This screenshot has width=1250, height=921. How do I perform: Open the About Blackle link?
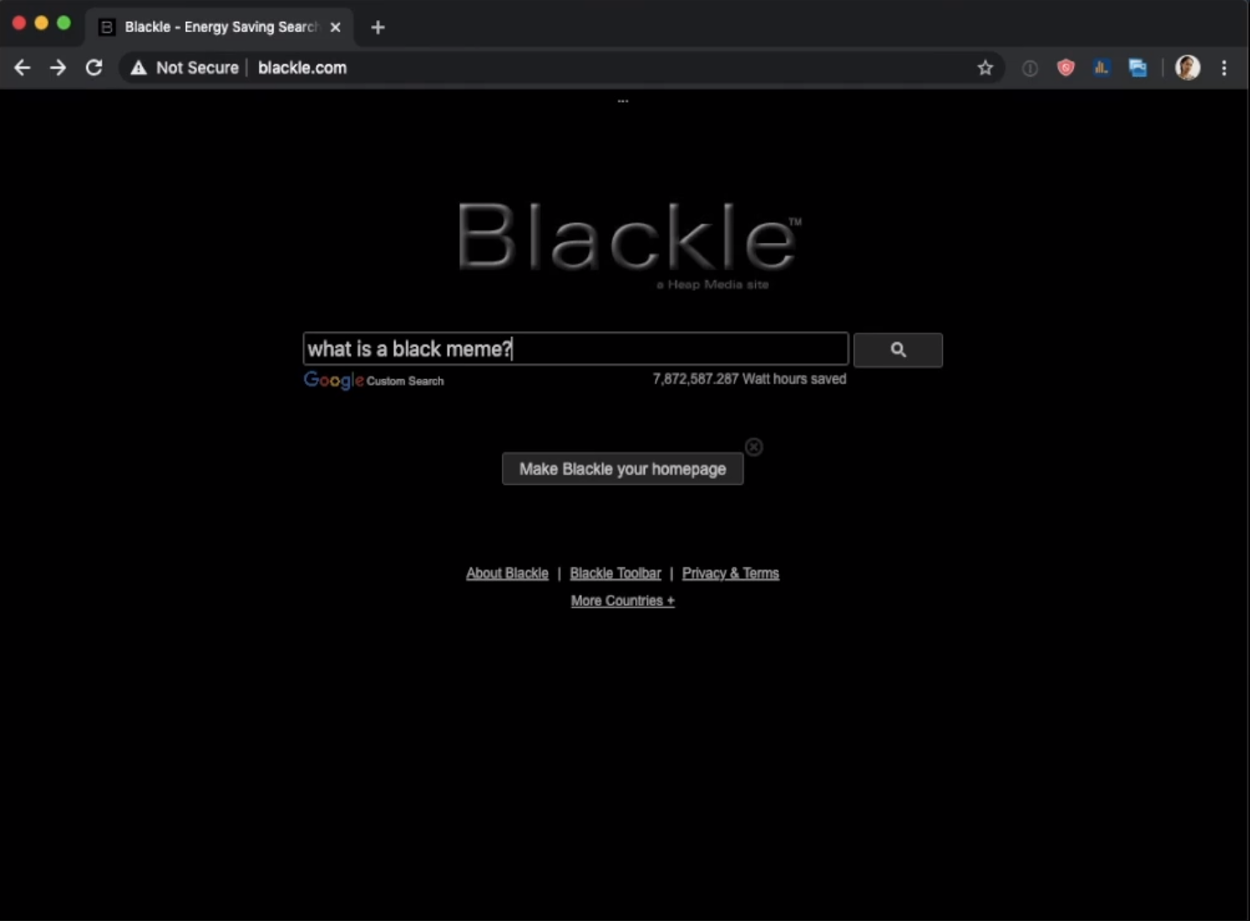(x=507, y=572)
